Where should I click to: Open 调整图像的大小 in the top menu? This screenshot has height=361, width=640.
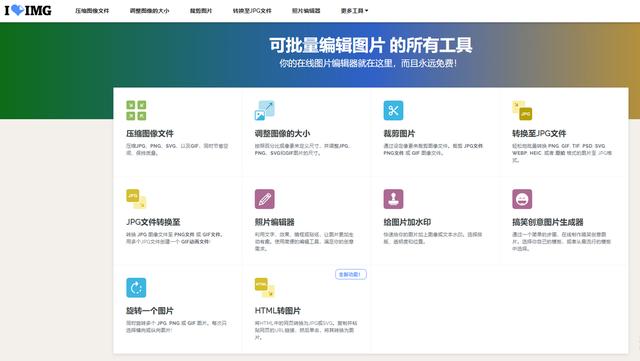coord(149,11)
